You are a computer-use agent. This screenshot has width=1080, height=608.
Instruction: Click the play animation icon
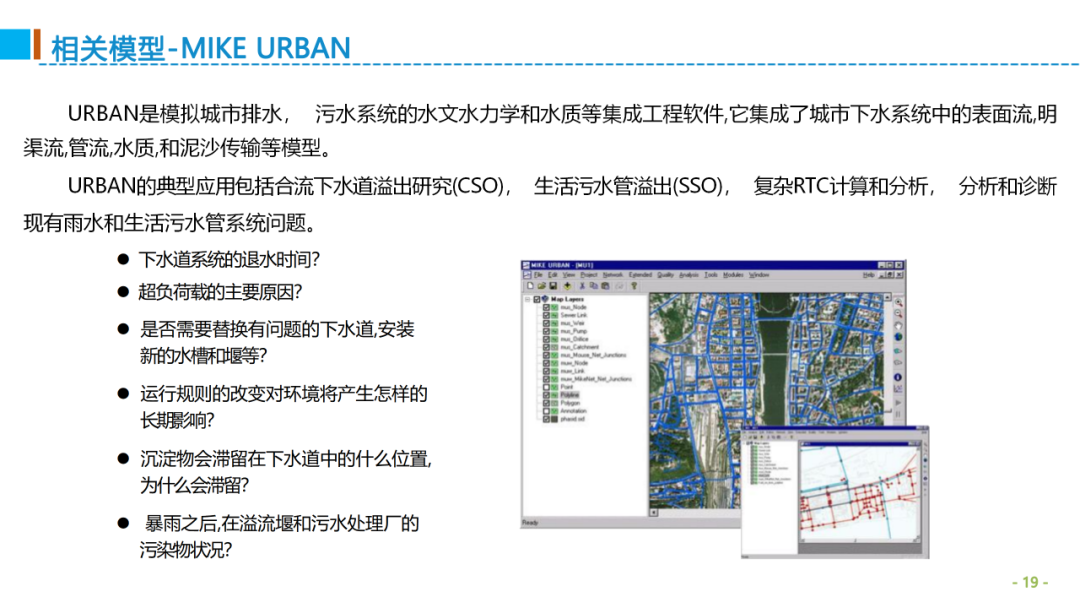click(898, 403)
